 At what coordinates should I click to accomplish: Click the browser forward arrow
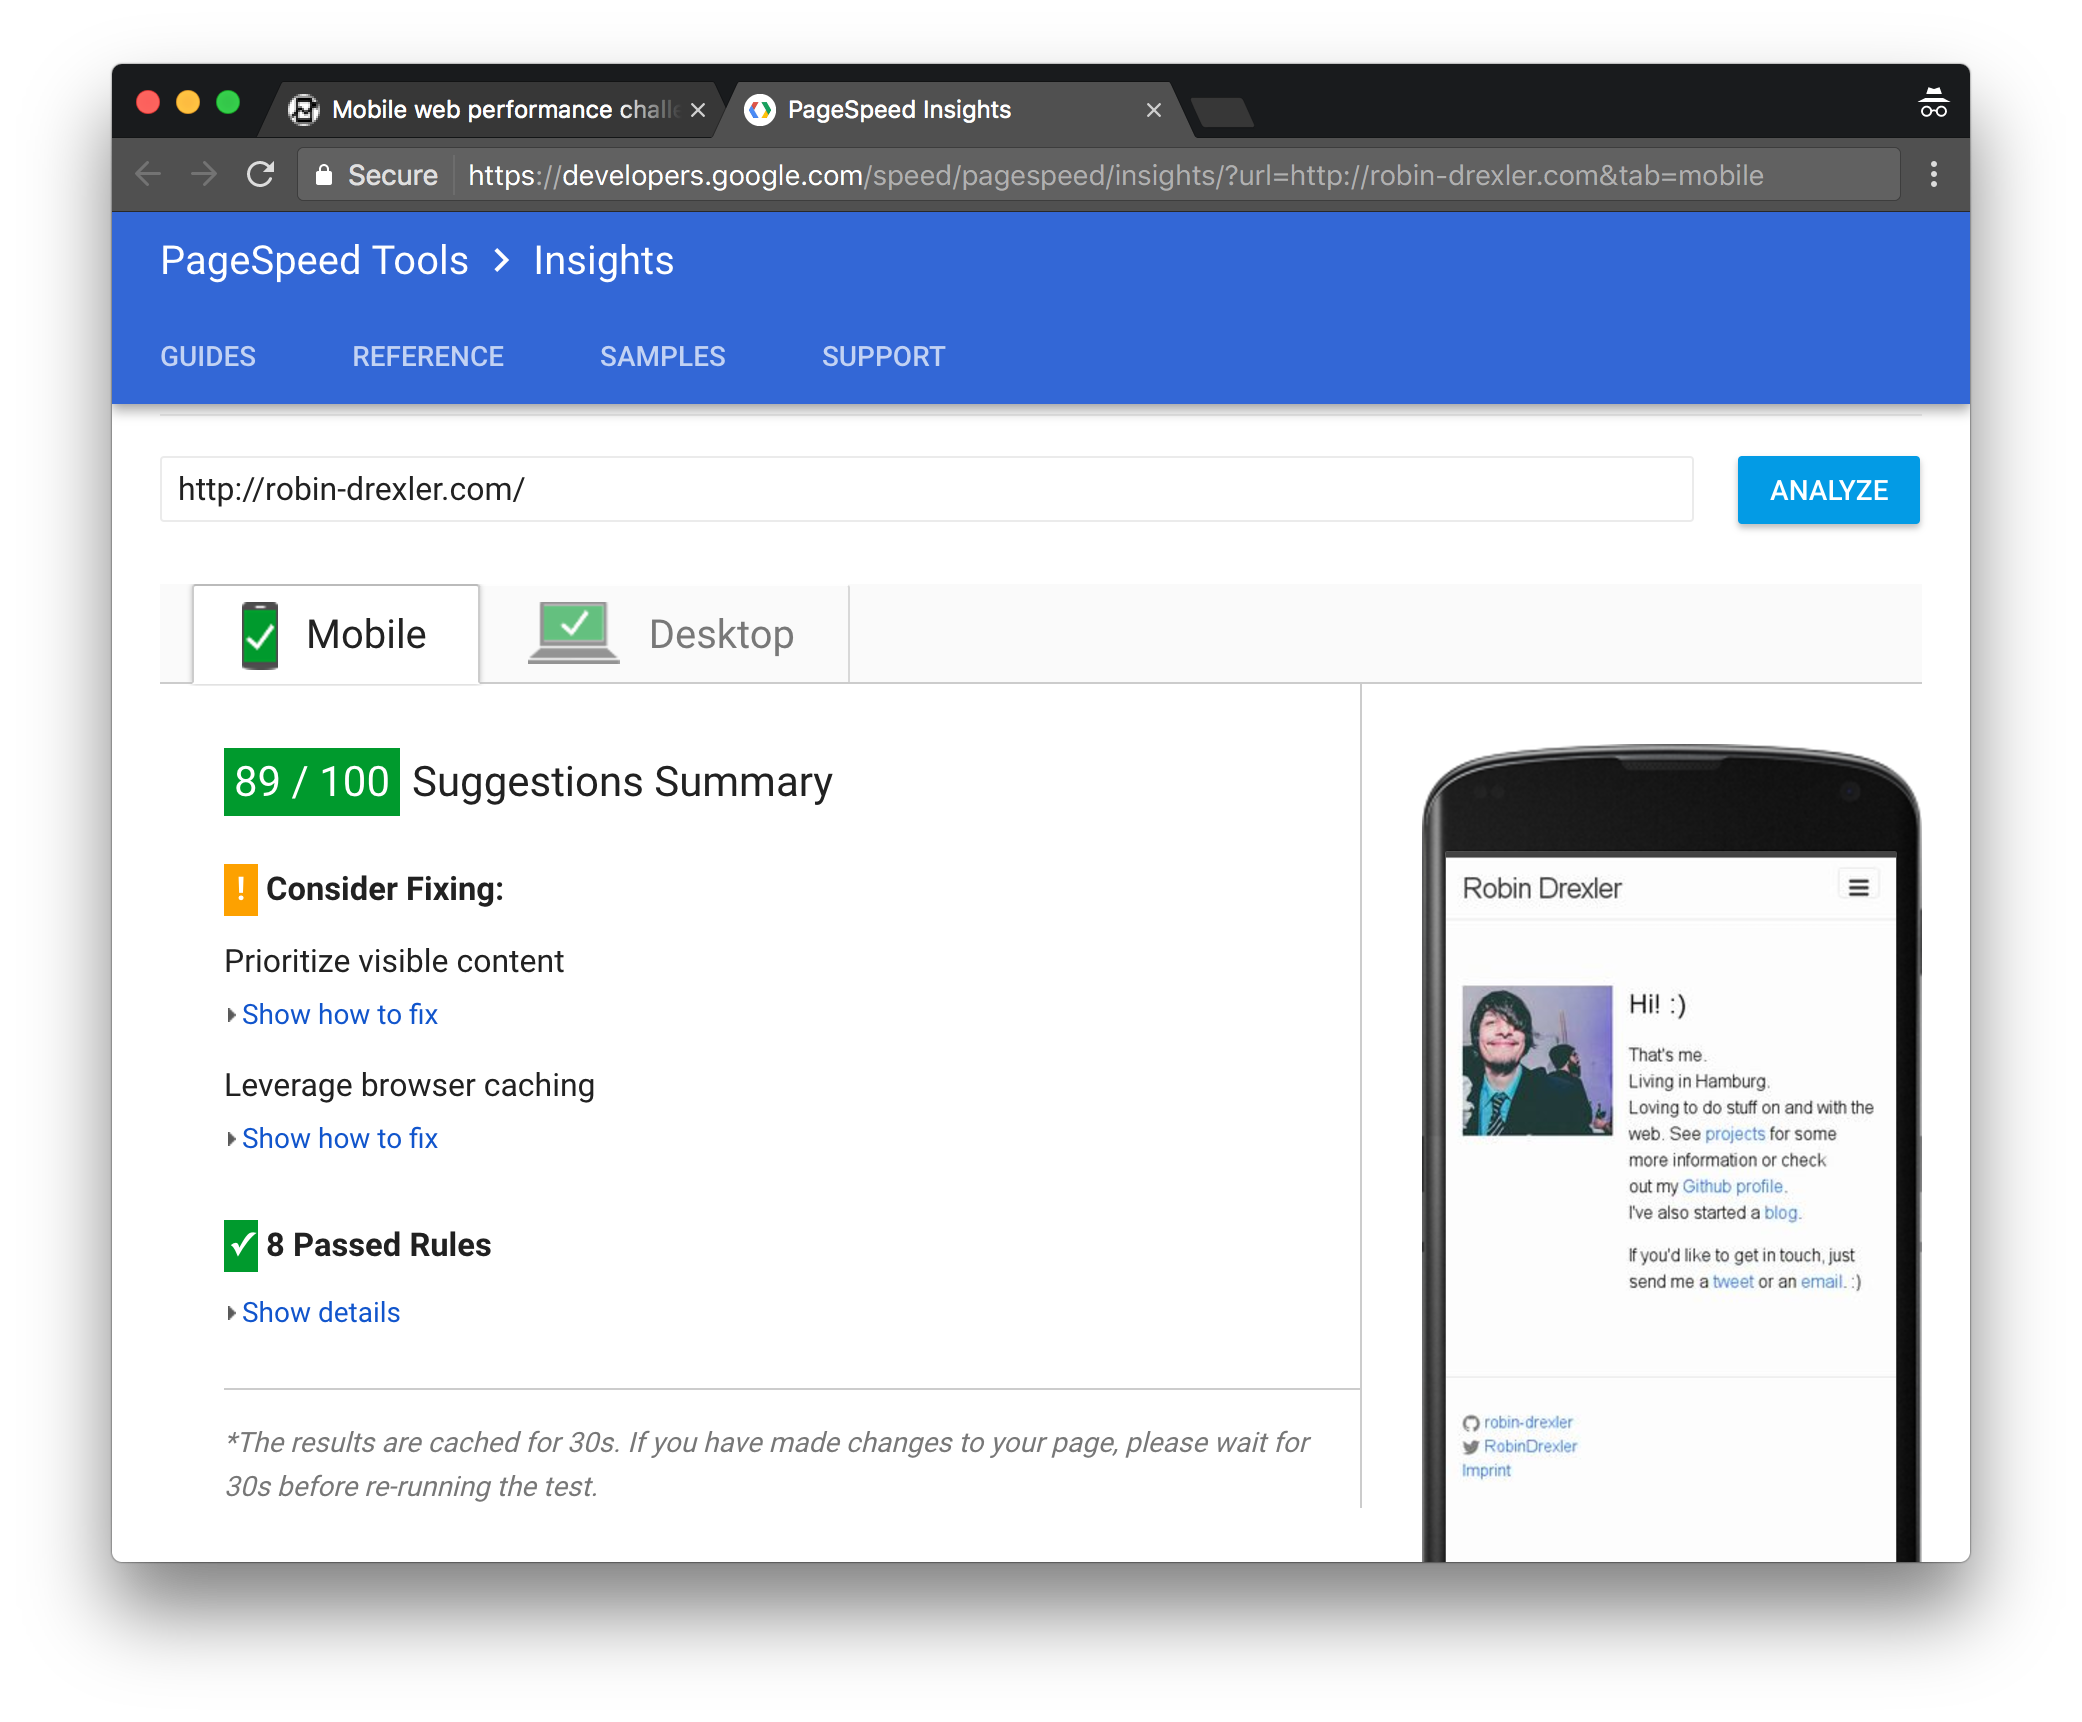(204, 175)
